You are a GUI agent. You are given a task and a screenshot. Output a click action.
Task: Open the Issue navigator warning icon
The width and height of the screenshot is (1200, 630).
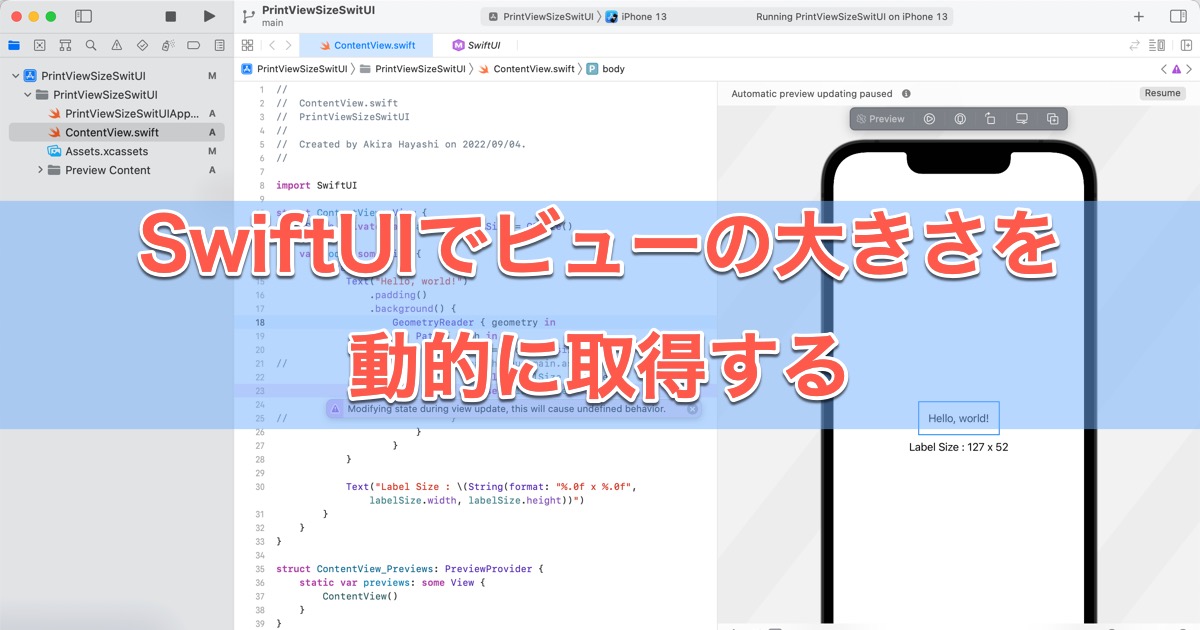[x=117, y=45]
